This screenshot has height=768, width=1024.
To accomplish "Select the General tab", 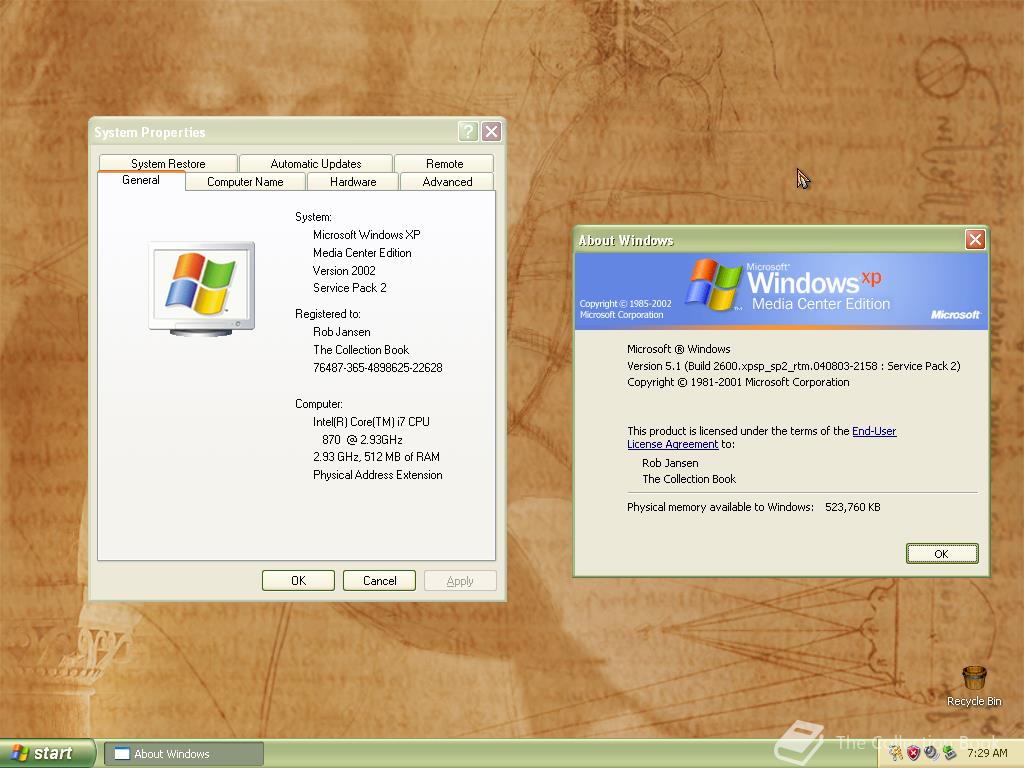I will tap(140, 180).
